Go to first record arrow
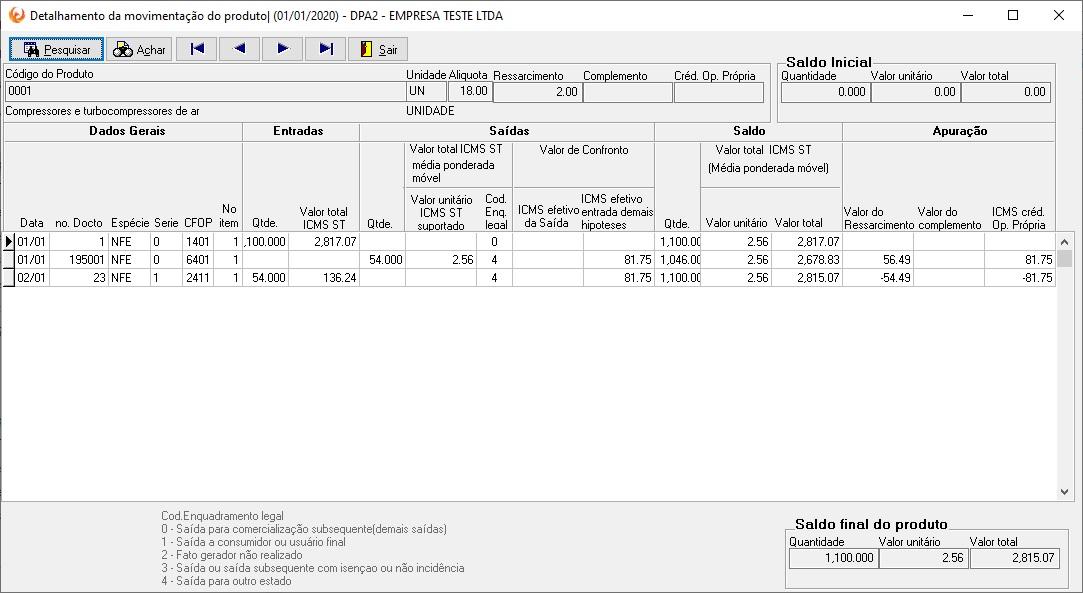This screenshot has height=593, width=1083. coord(197,49)
